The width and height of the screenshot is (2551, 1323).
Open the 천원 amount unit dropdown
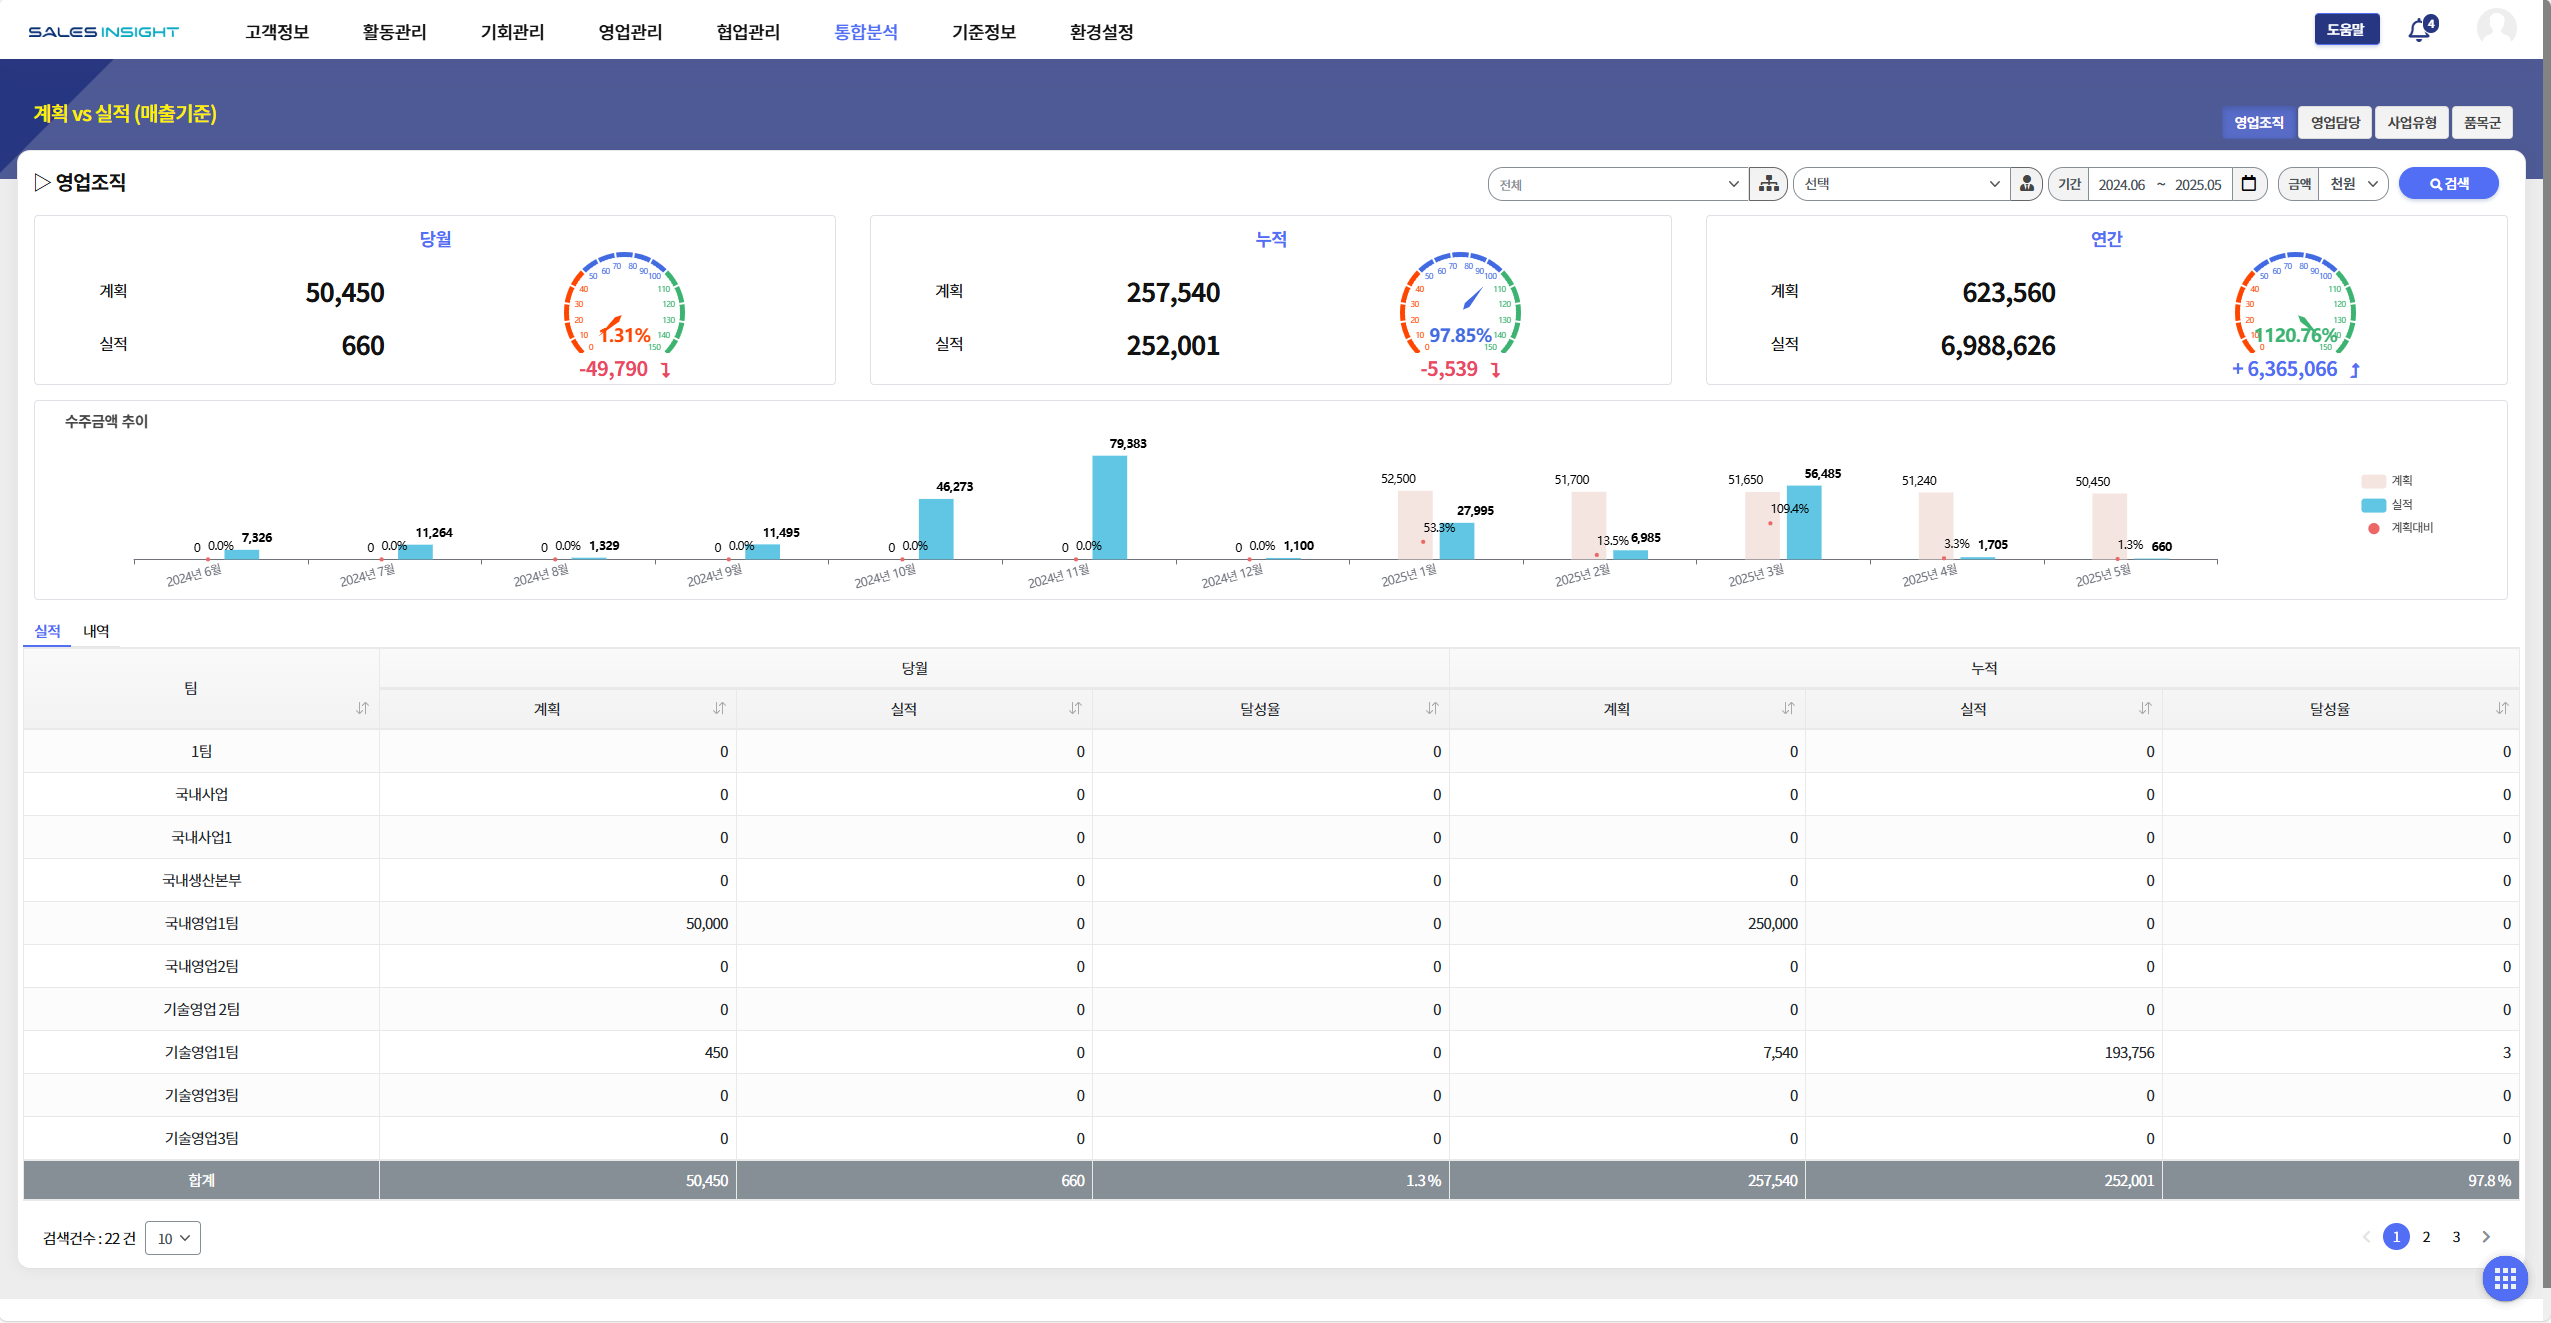pos(2354,184)
